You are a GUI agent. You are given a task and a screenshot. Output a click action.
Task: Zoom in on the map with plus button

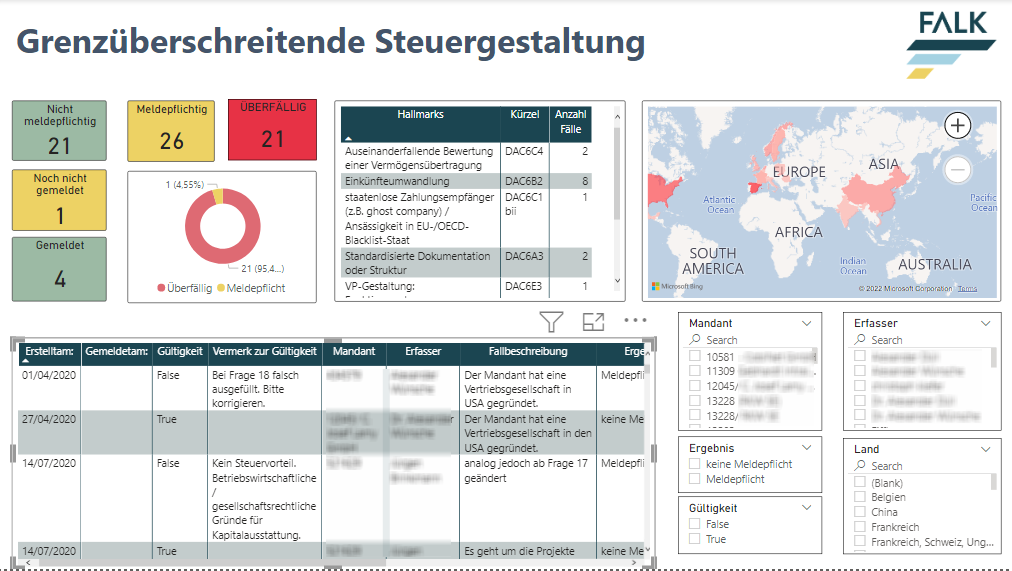pyautogui.click(x=958, y=125)
